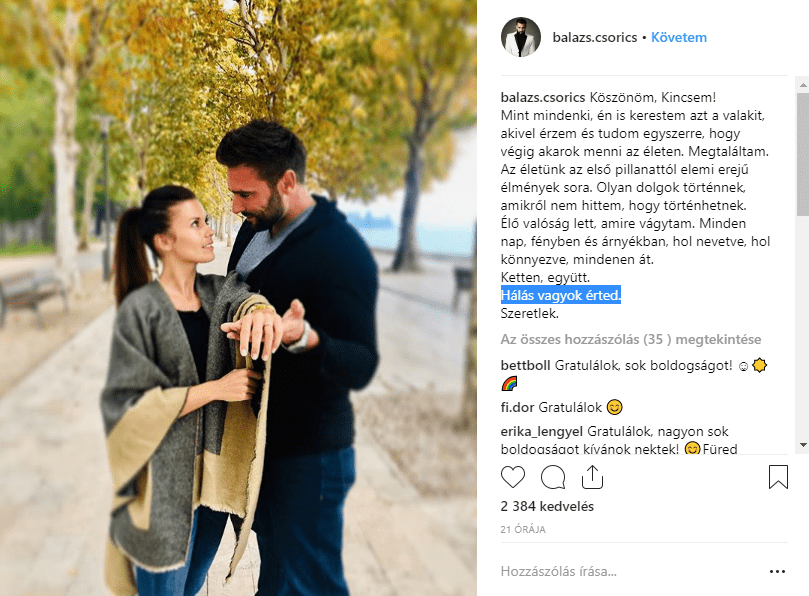The image size is (809, 596).
Task: Open bettboll commenter profile
Action: pos(525,365)
